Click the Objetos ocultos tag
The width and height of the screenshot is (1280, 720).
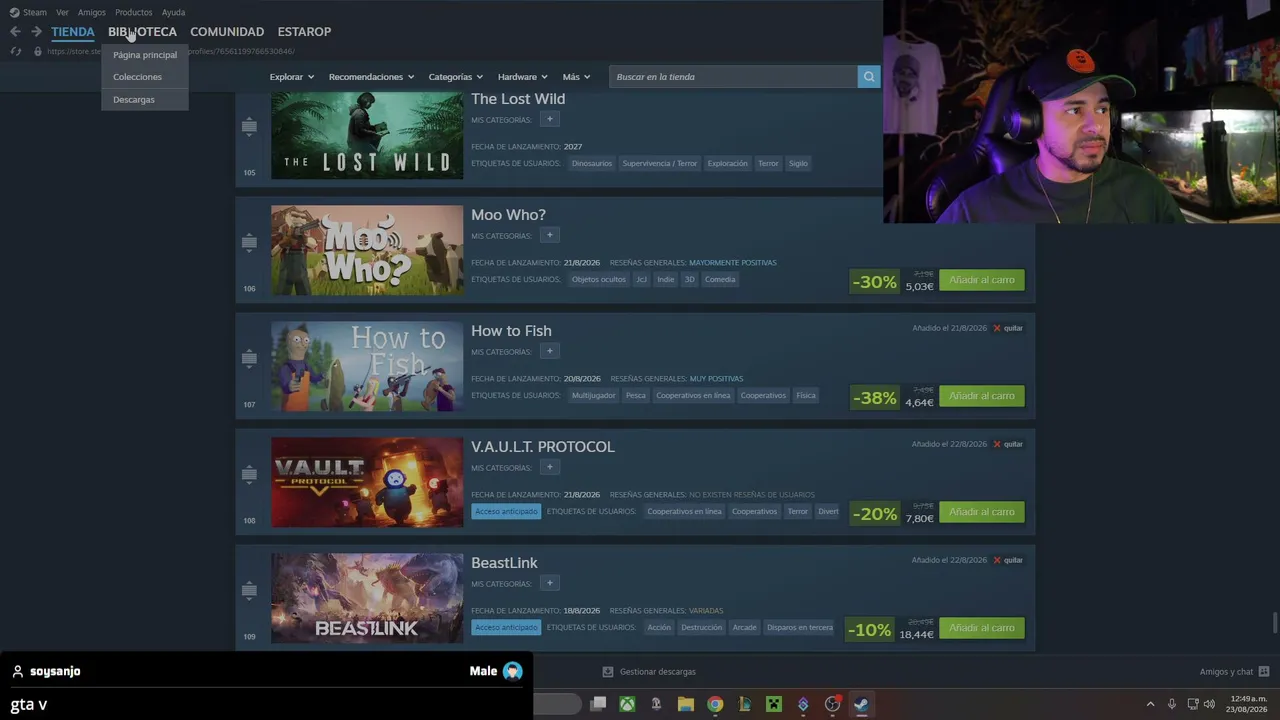tap(599, 280)
